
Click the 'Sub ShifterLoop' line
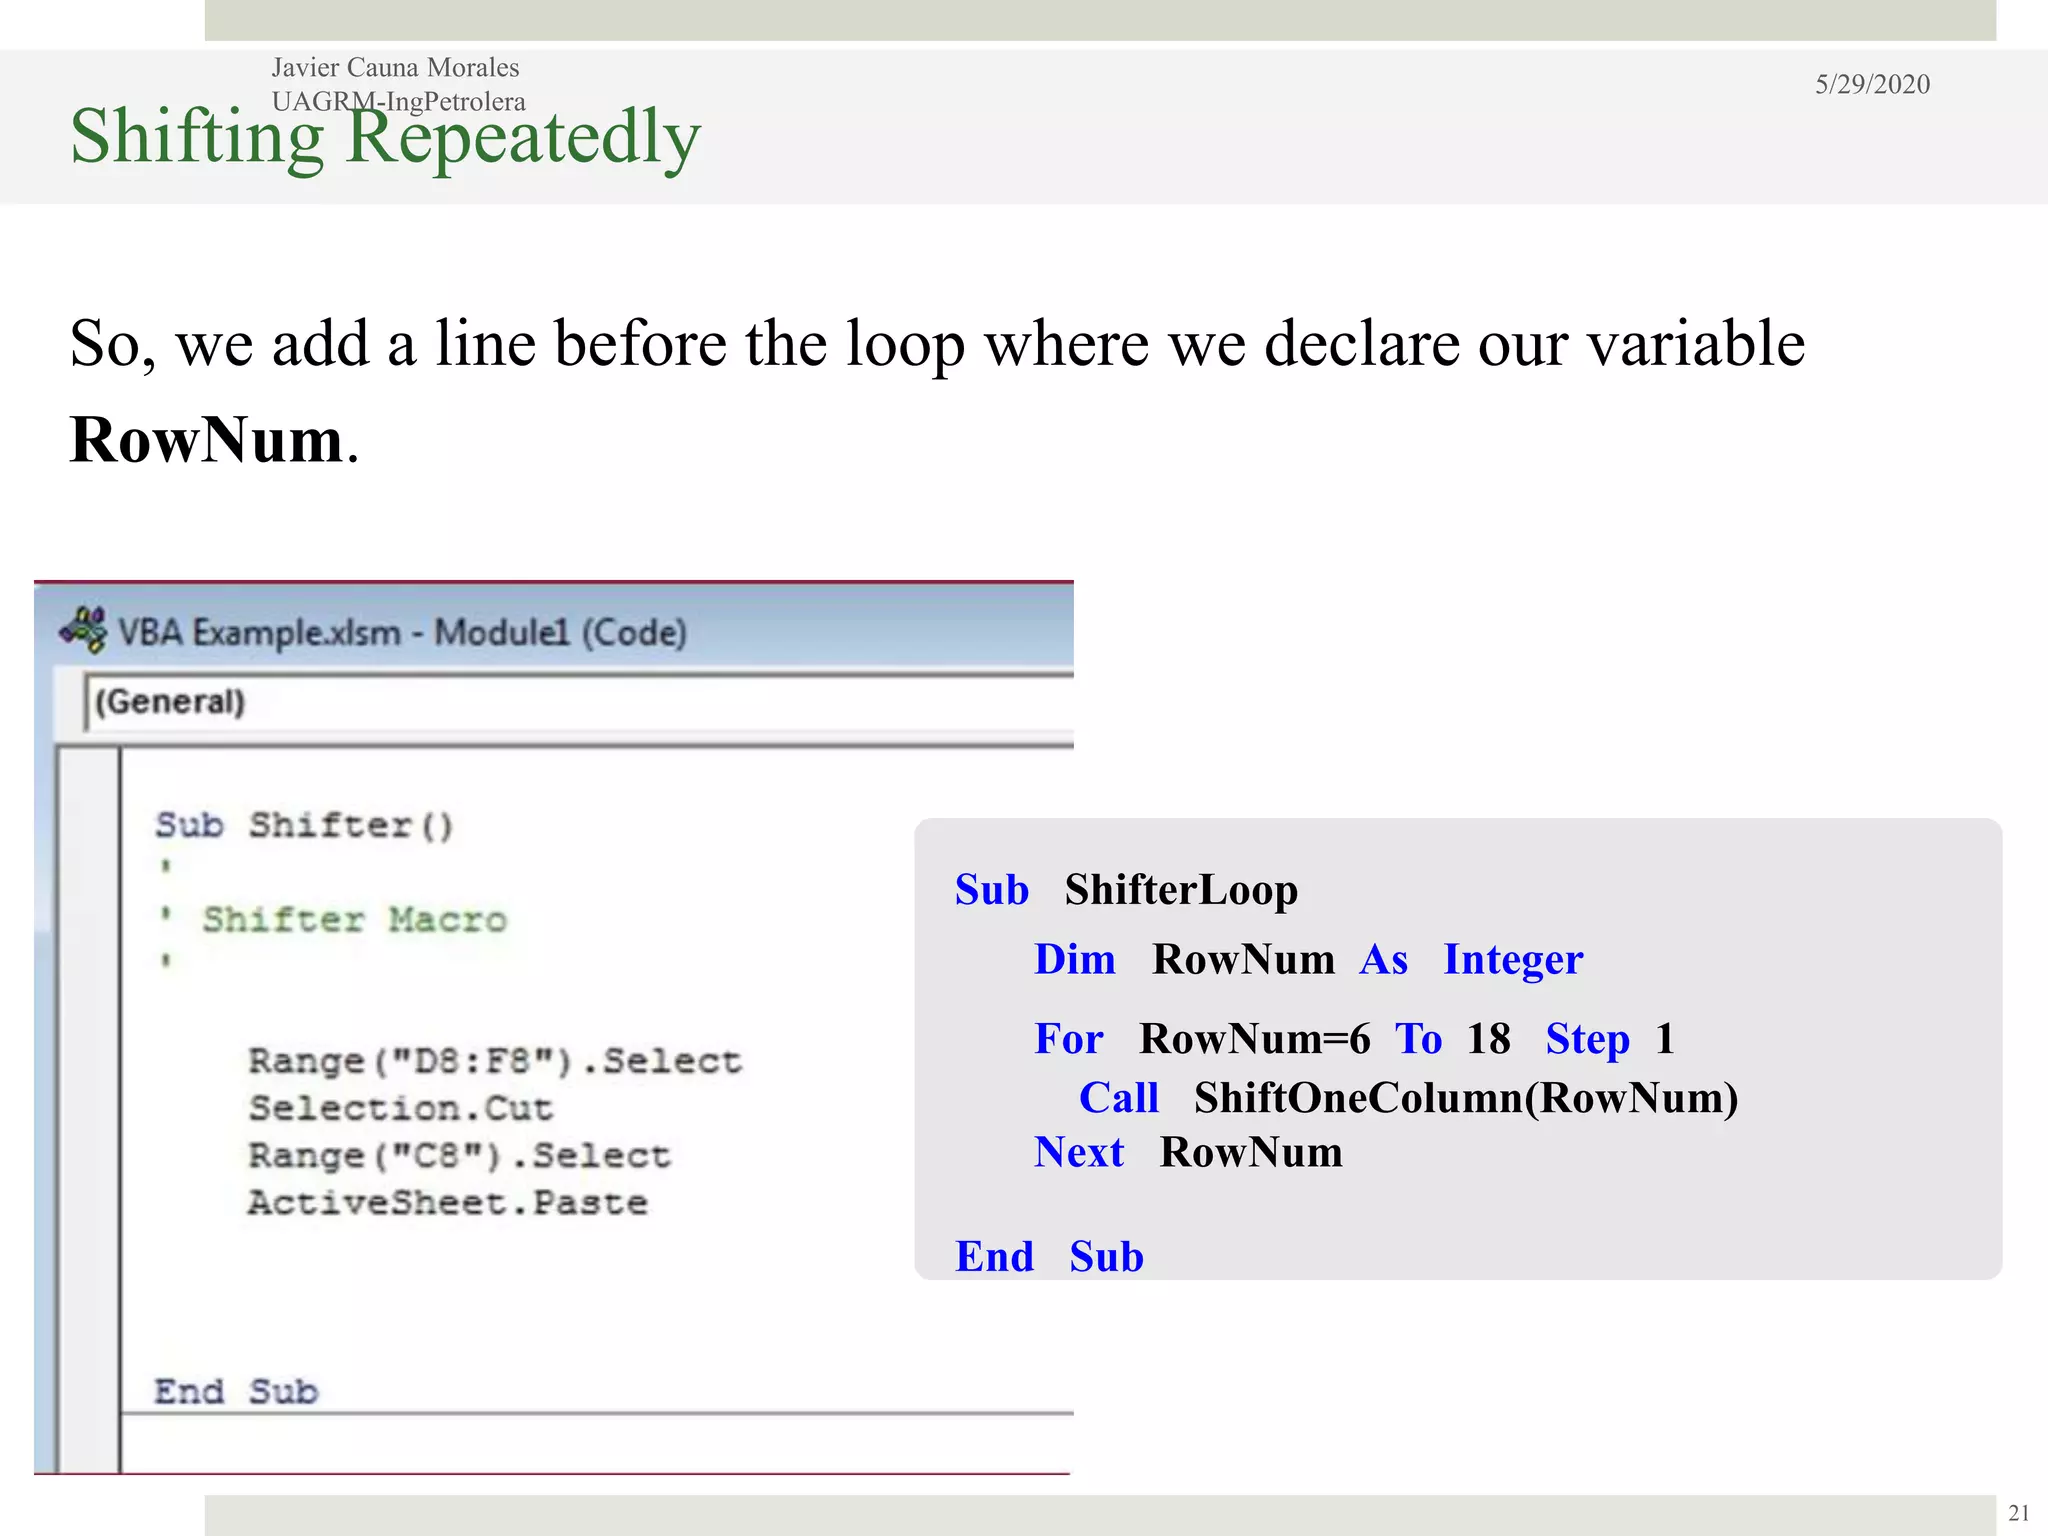pyautogui.click(x=1126, y=889)
